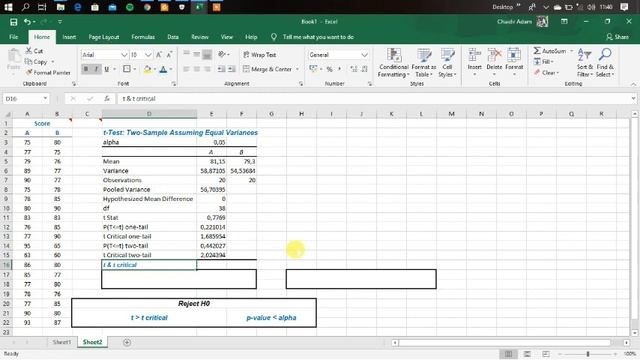The height and width of the screenshot is (360, 640).
Task: Select Normal view in status bar
Action: [x=508, y=354]
